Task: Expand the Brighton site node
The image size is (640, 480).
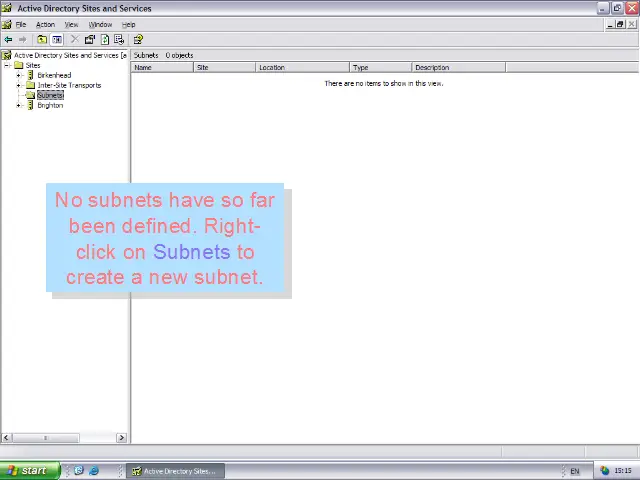Action: 18,105
